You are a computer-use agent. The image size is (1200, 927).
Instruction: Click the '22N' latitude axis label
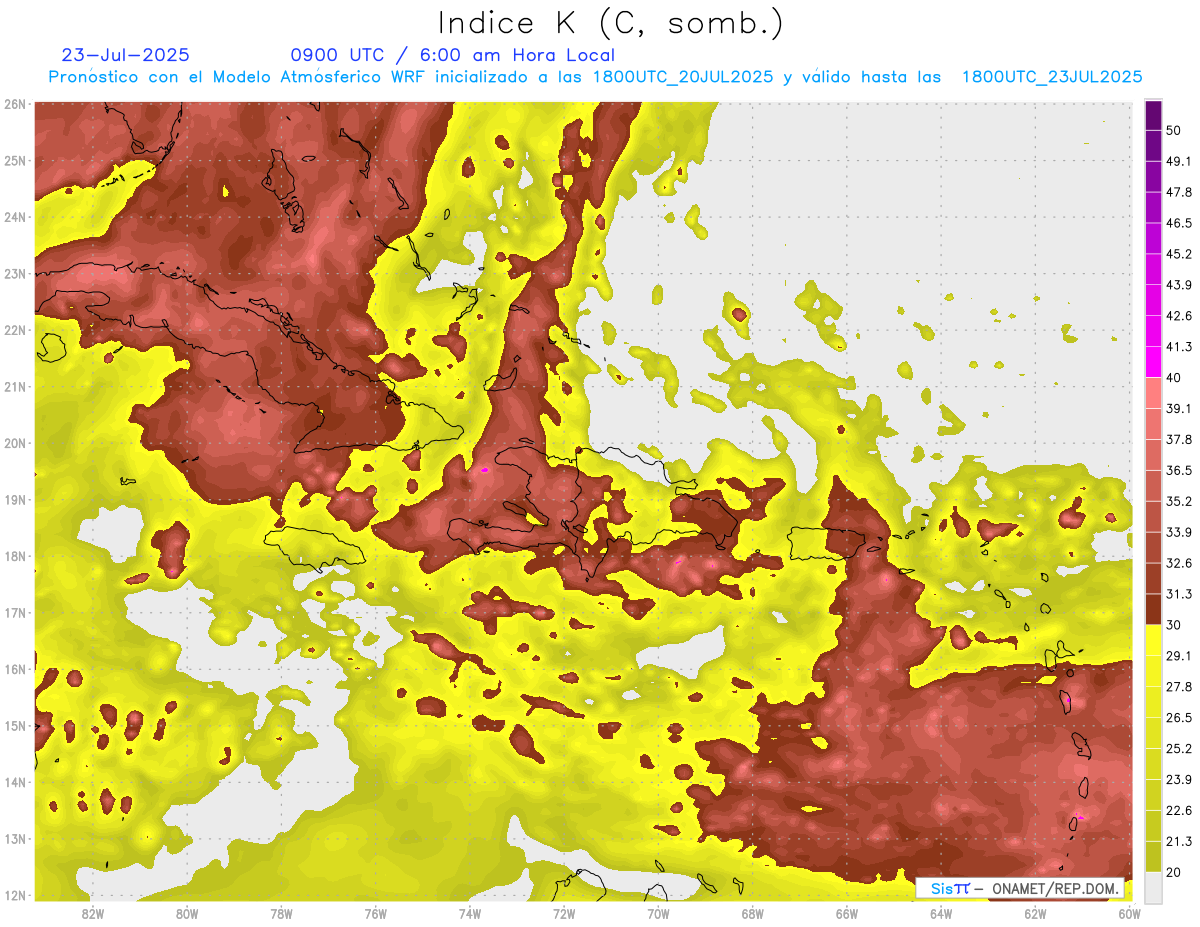(14, 329)
